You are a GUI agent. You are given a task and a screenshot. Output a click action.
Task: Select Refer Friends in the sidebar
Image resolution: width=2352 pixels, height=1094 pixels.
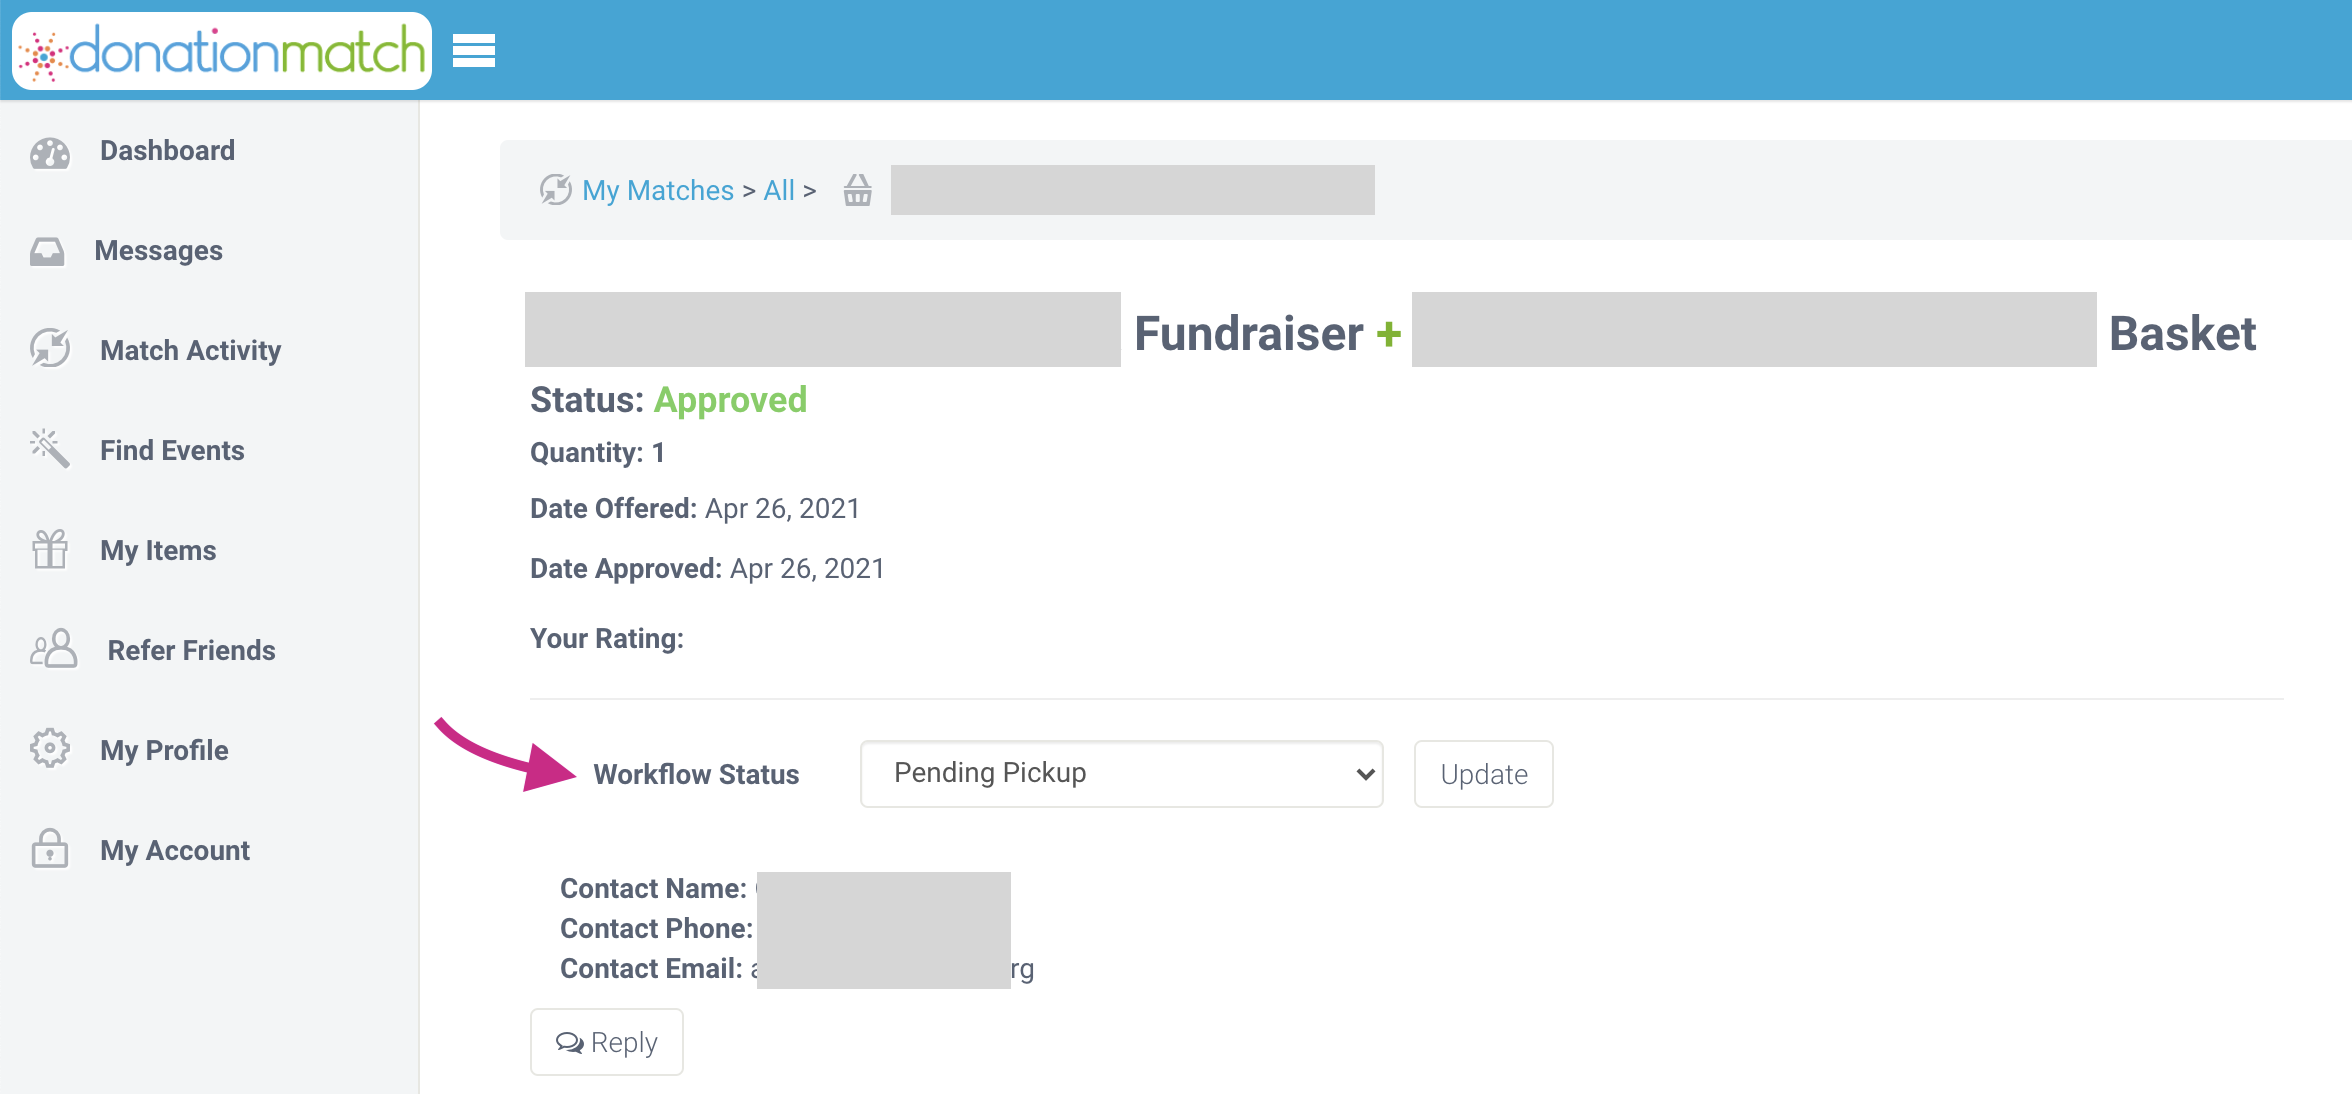point(191,651)
